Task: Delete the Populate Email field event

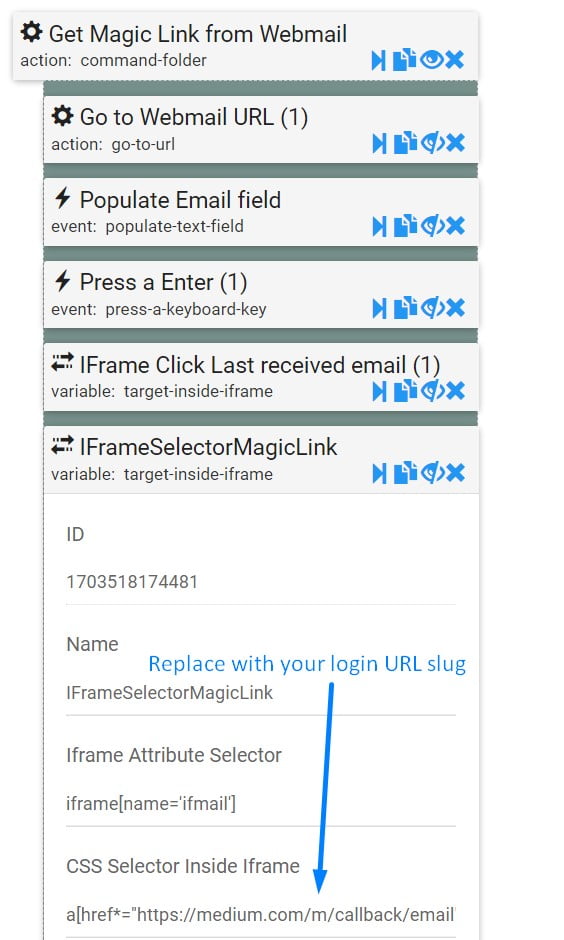Action: click(x=455, y=226)
